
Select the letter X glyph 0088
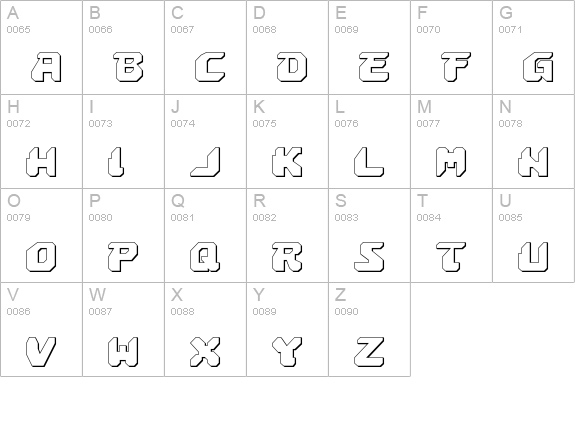click(x=205, y=352)
